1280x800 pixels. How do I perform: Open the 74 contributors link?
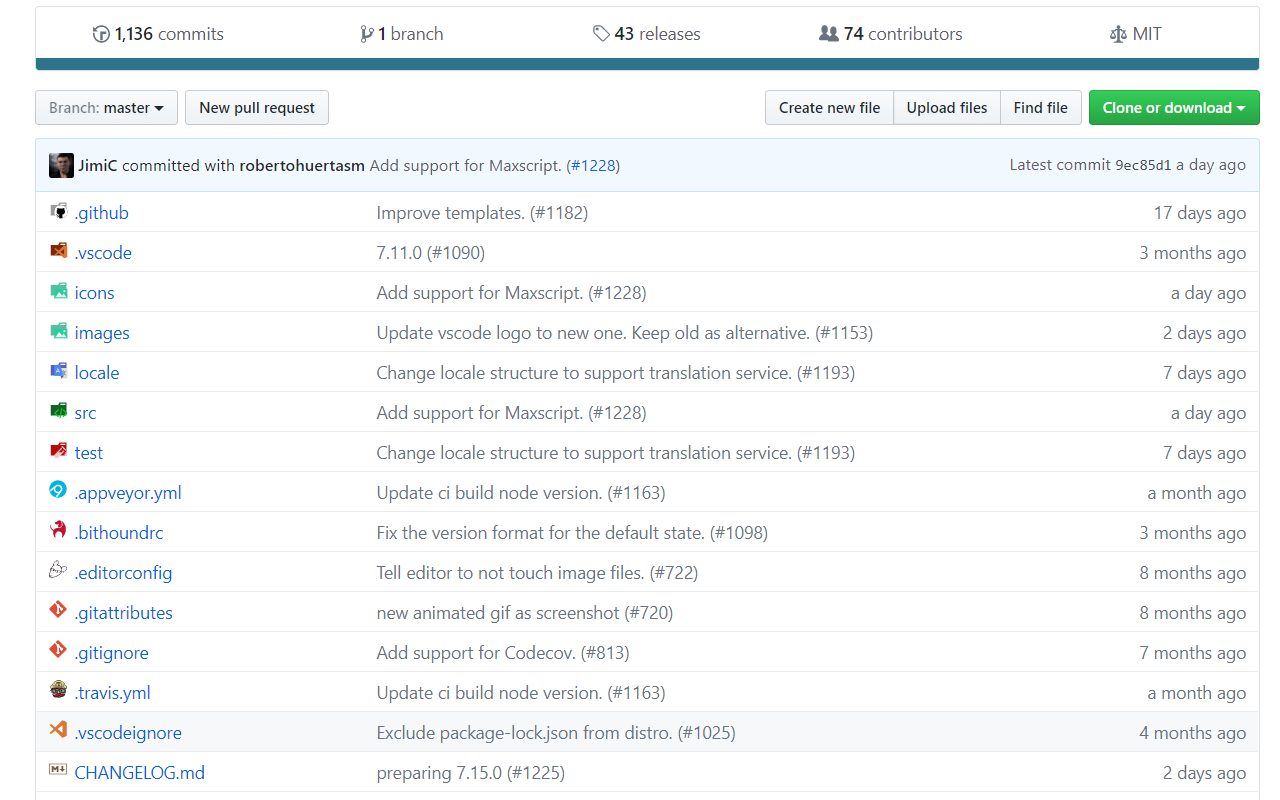coord(891,34)
